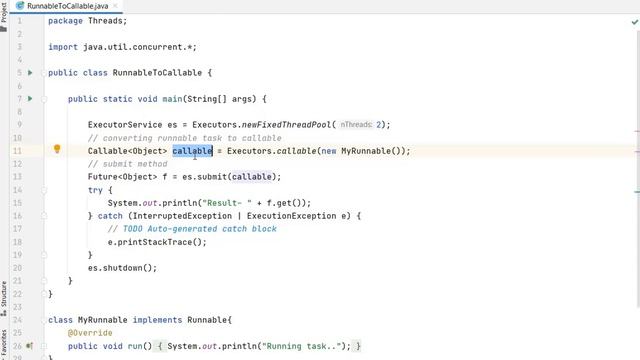
Task: Click 'ExecutorService' type on line 9
Action: [x=125, y=125]
